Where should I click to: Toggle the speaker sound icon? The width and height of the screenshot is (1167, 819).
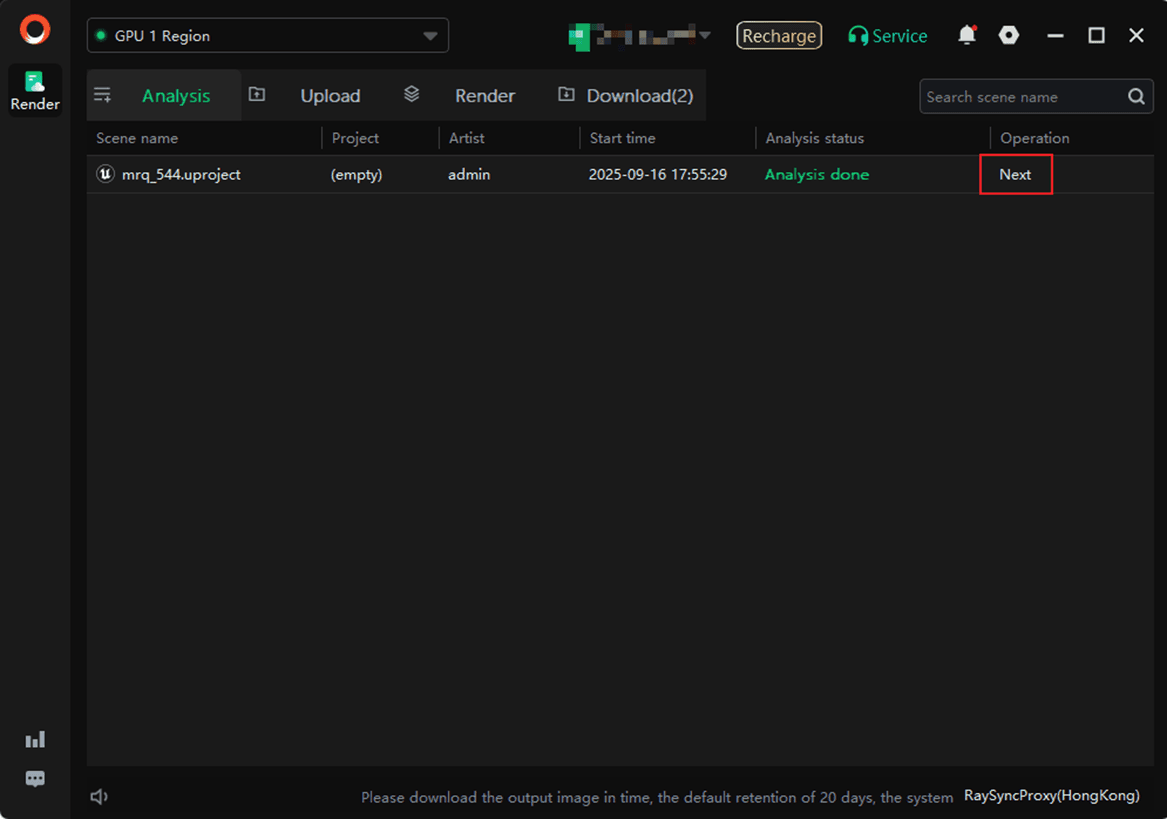(99, 797)
